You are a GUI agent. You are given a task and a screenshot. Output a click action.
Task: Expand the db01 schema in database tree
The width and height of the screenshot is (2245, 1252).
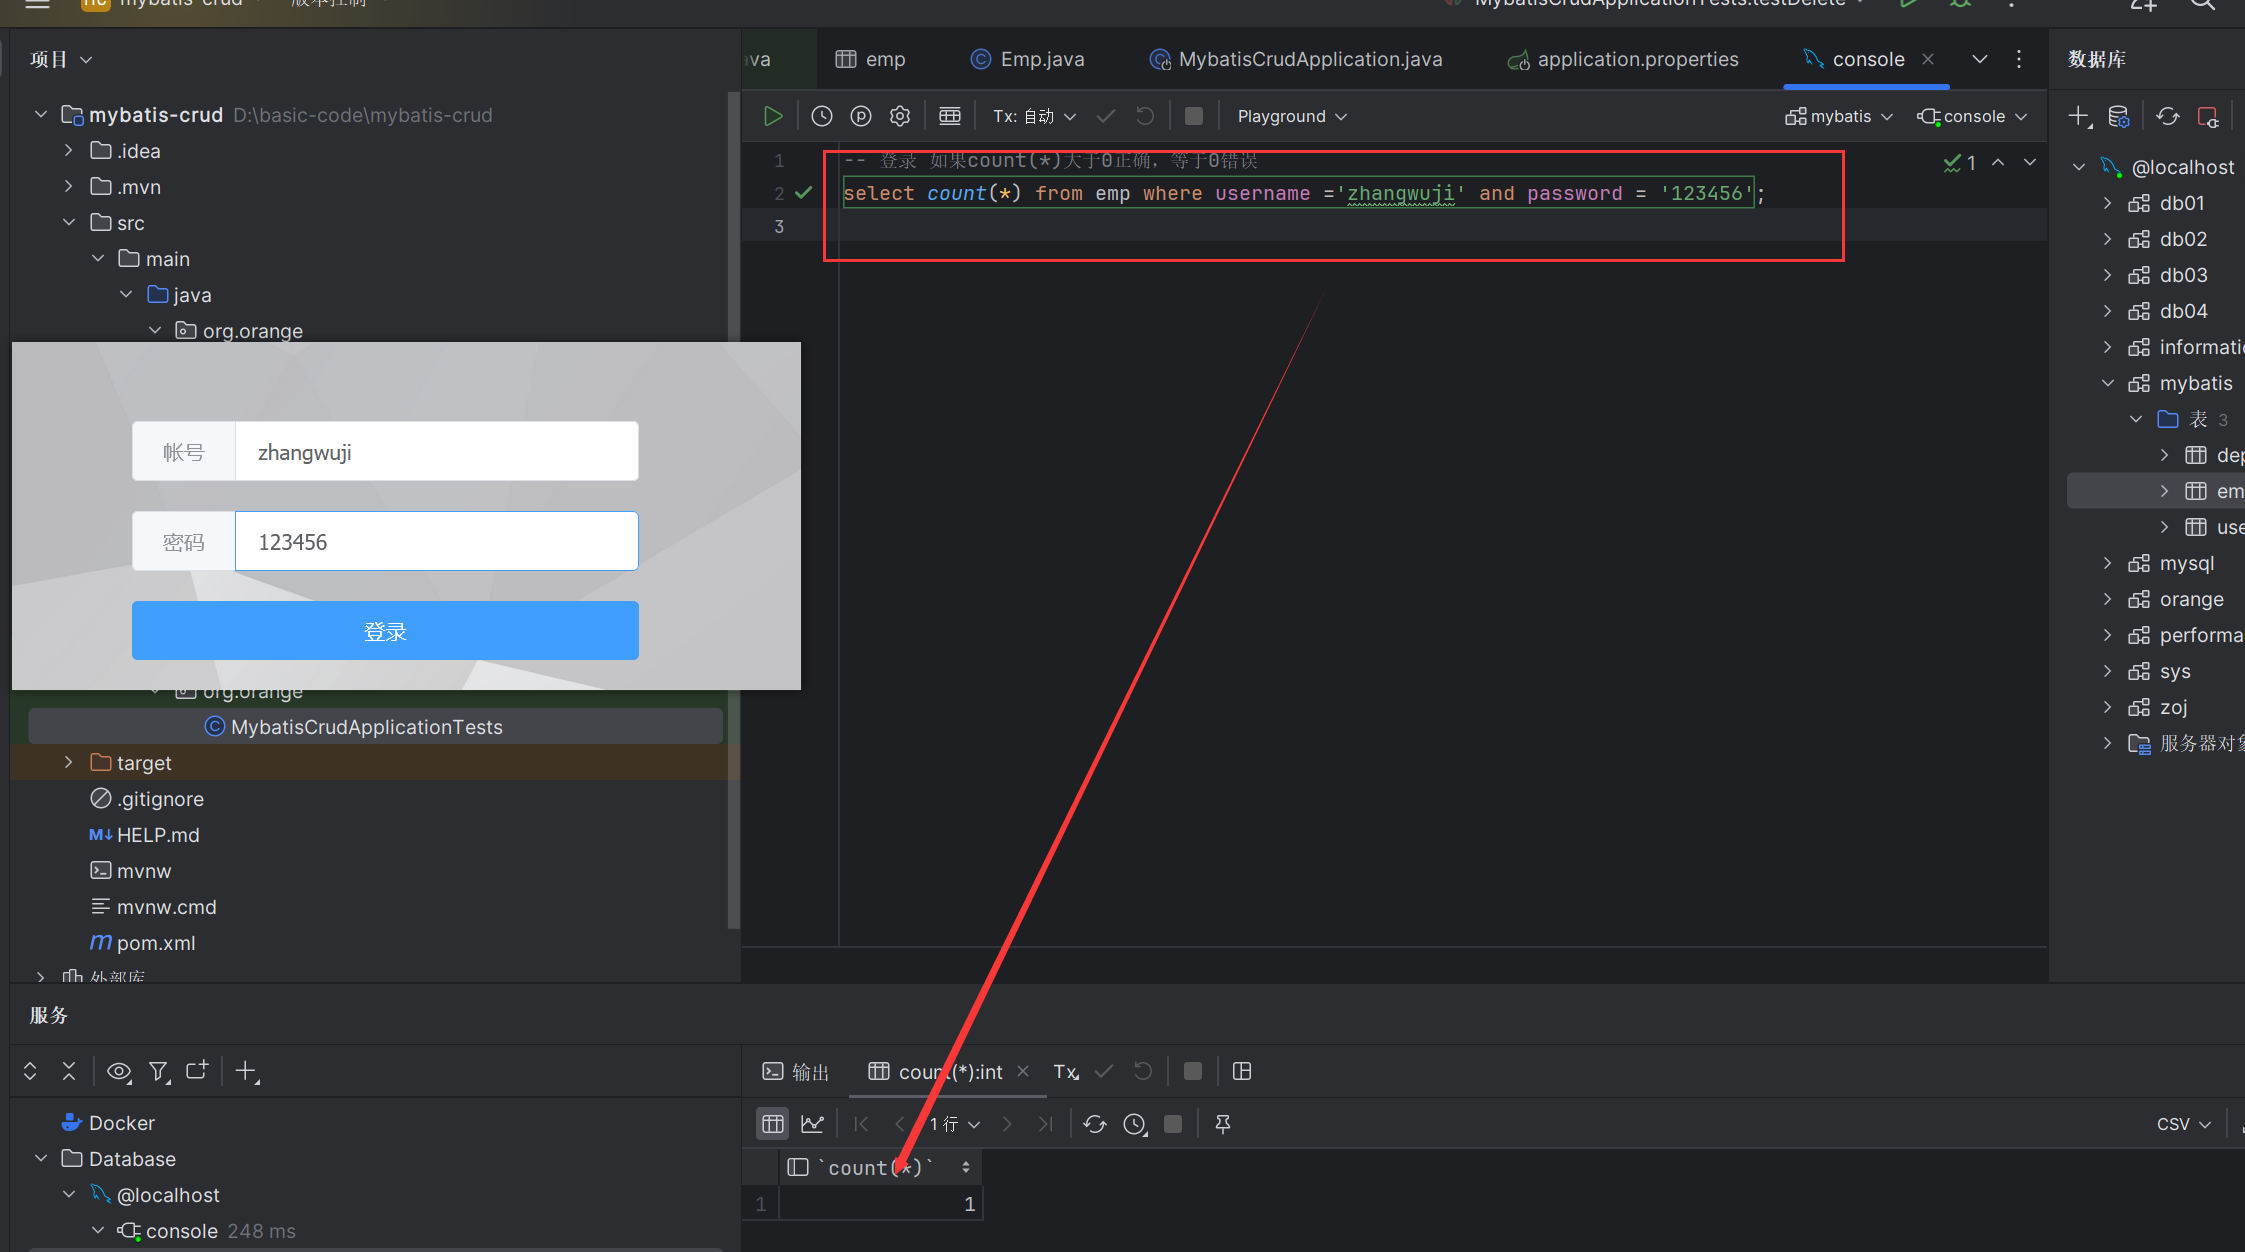(2108, 203)
